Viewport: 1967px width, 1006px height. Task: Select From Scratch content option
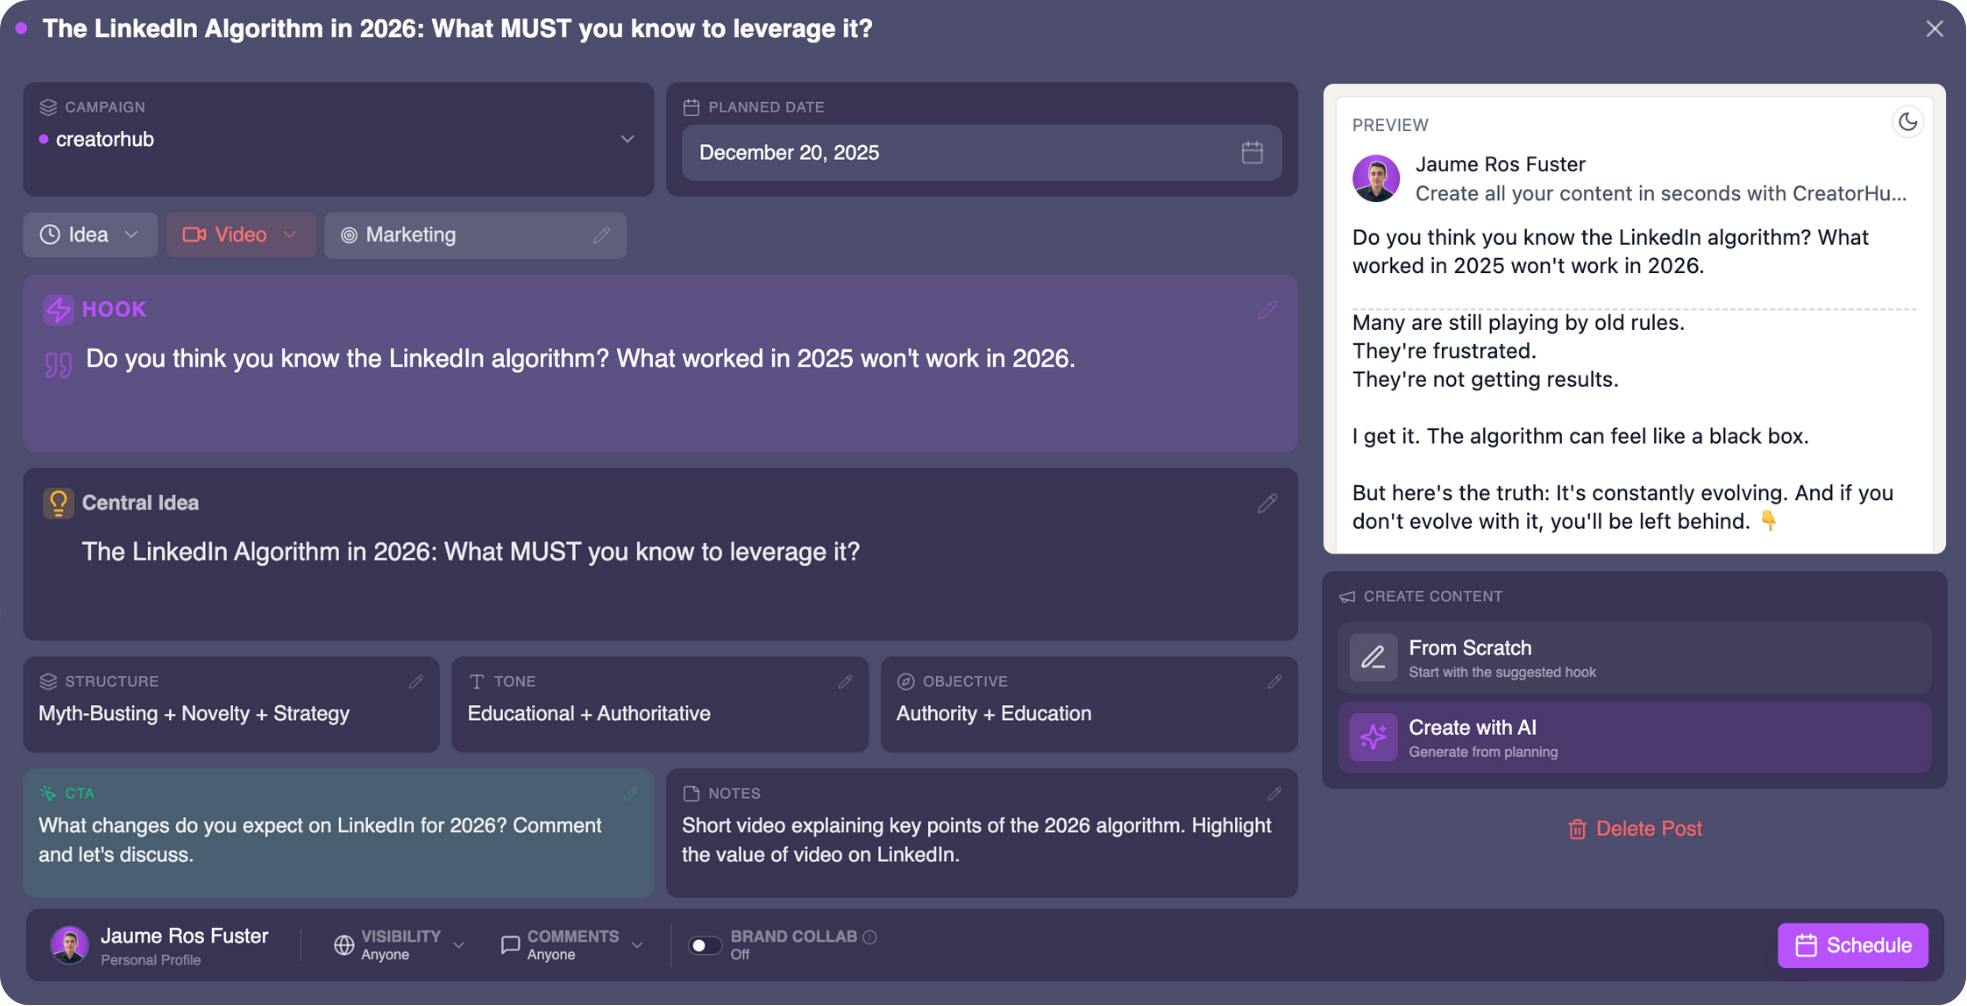(1633, 658)
